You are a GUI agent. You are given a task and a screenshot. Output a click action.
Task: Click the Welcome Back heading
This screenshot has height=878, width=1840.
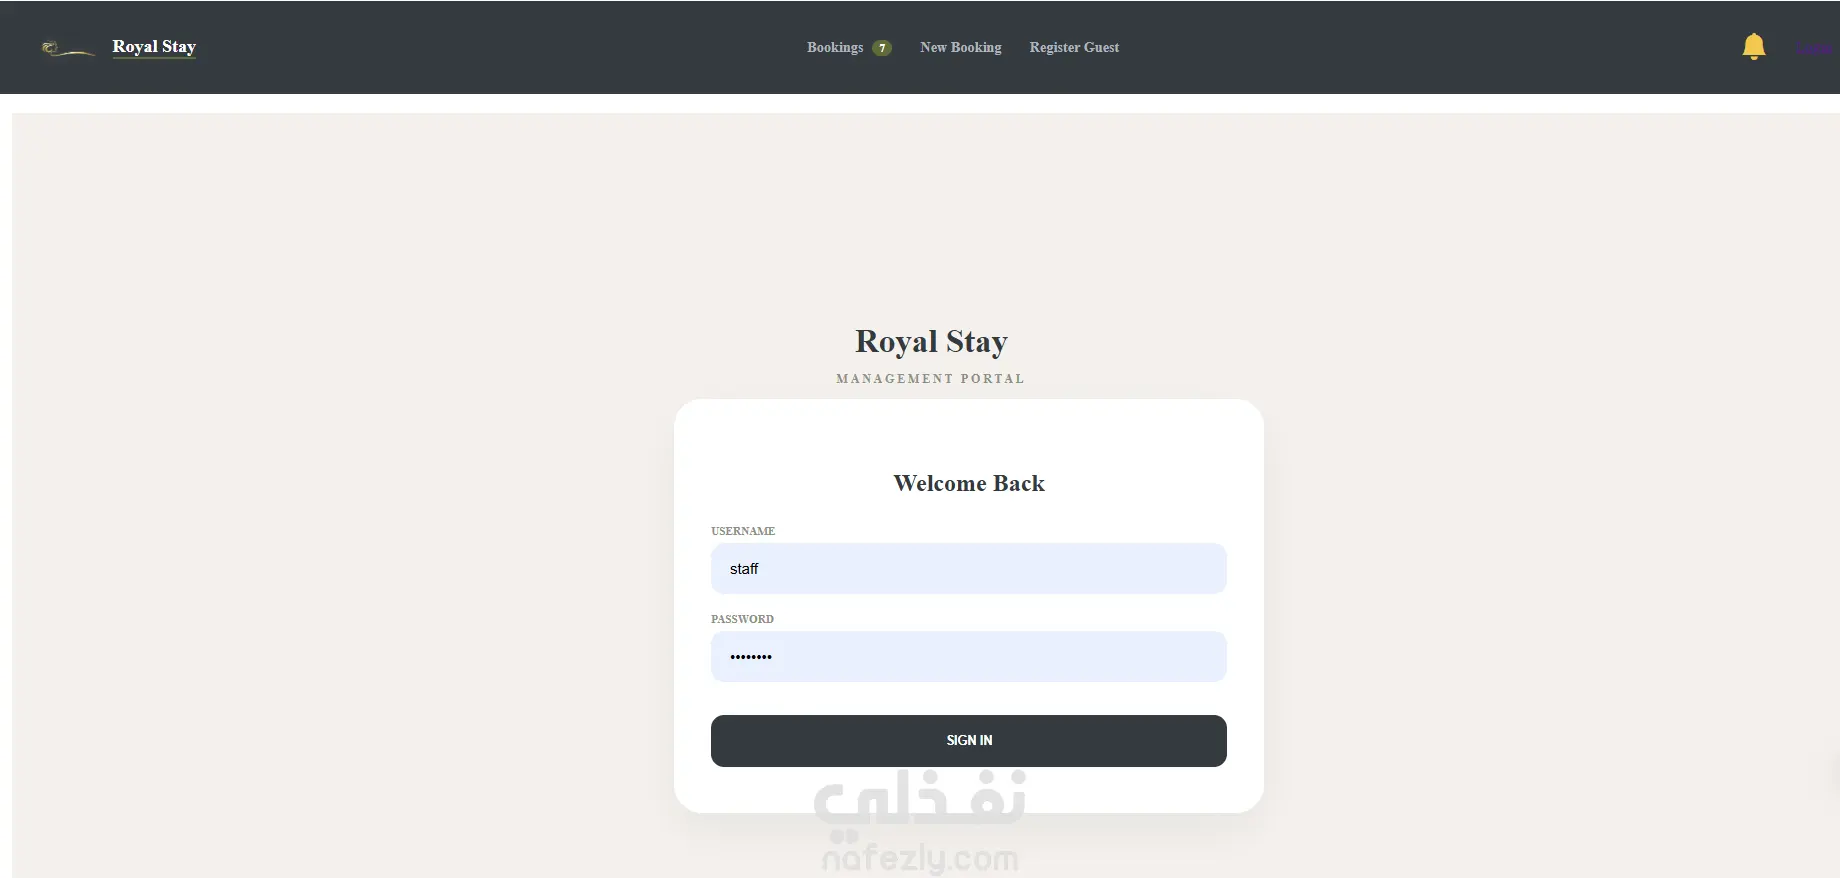click(968, 483)
